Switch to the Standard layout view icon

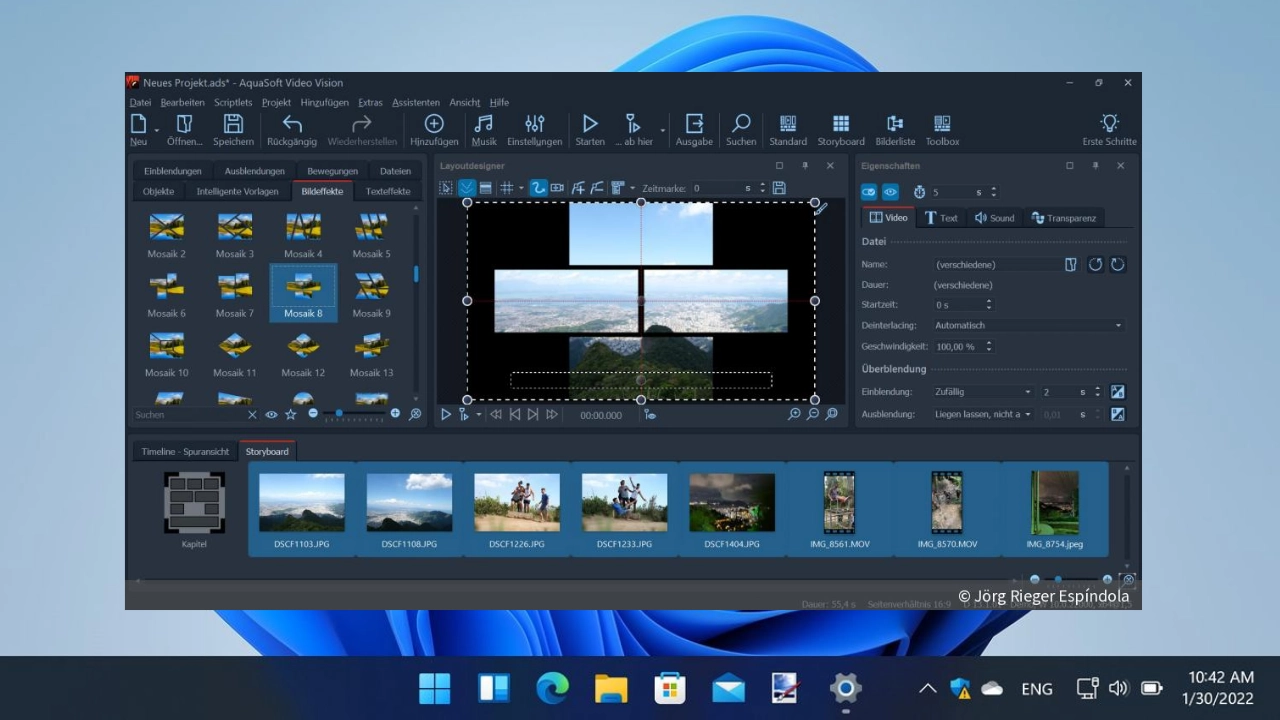click(788, 124)
